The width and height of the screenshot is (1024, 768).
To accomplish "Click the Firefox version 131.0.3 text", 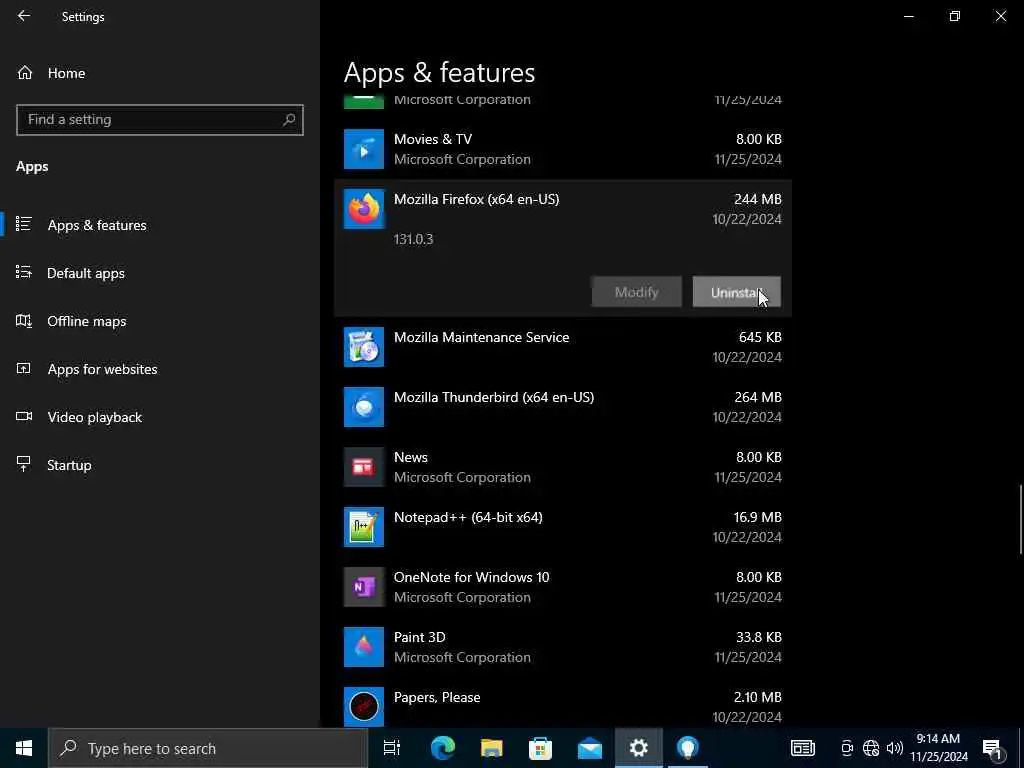I will coord(413,239).
